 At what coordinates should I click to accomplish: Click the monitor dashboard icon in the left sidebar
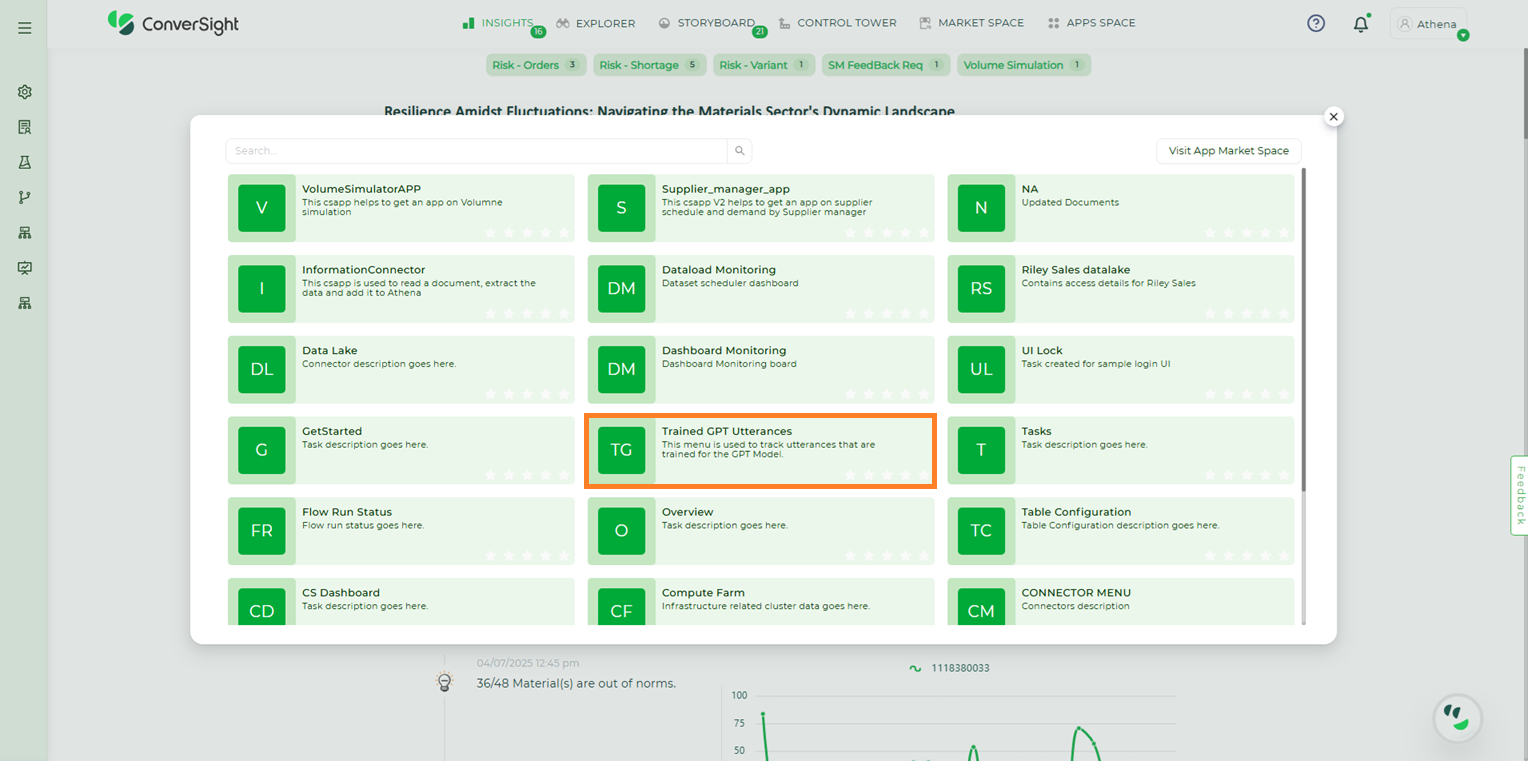pyautogui.click(x=25, y=268)
